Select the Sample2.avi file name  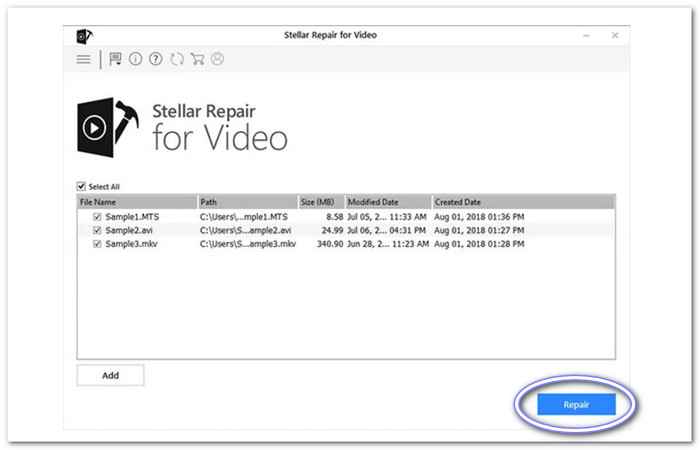point(129,230)
